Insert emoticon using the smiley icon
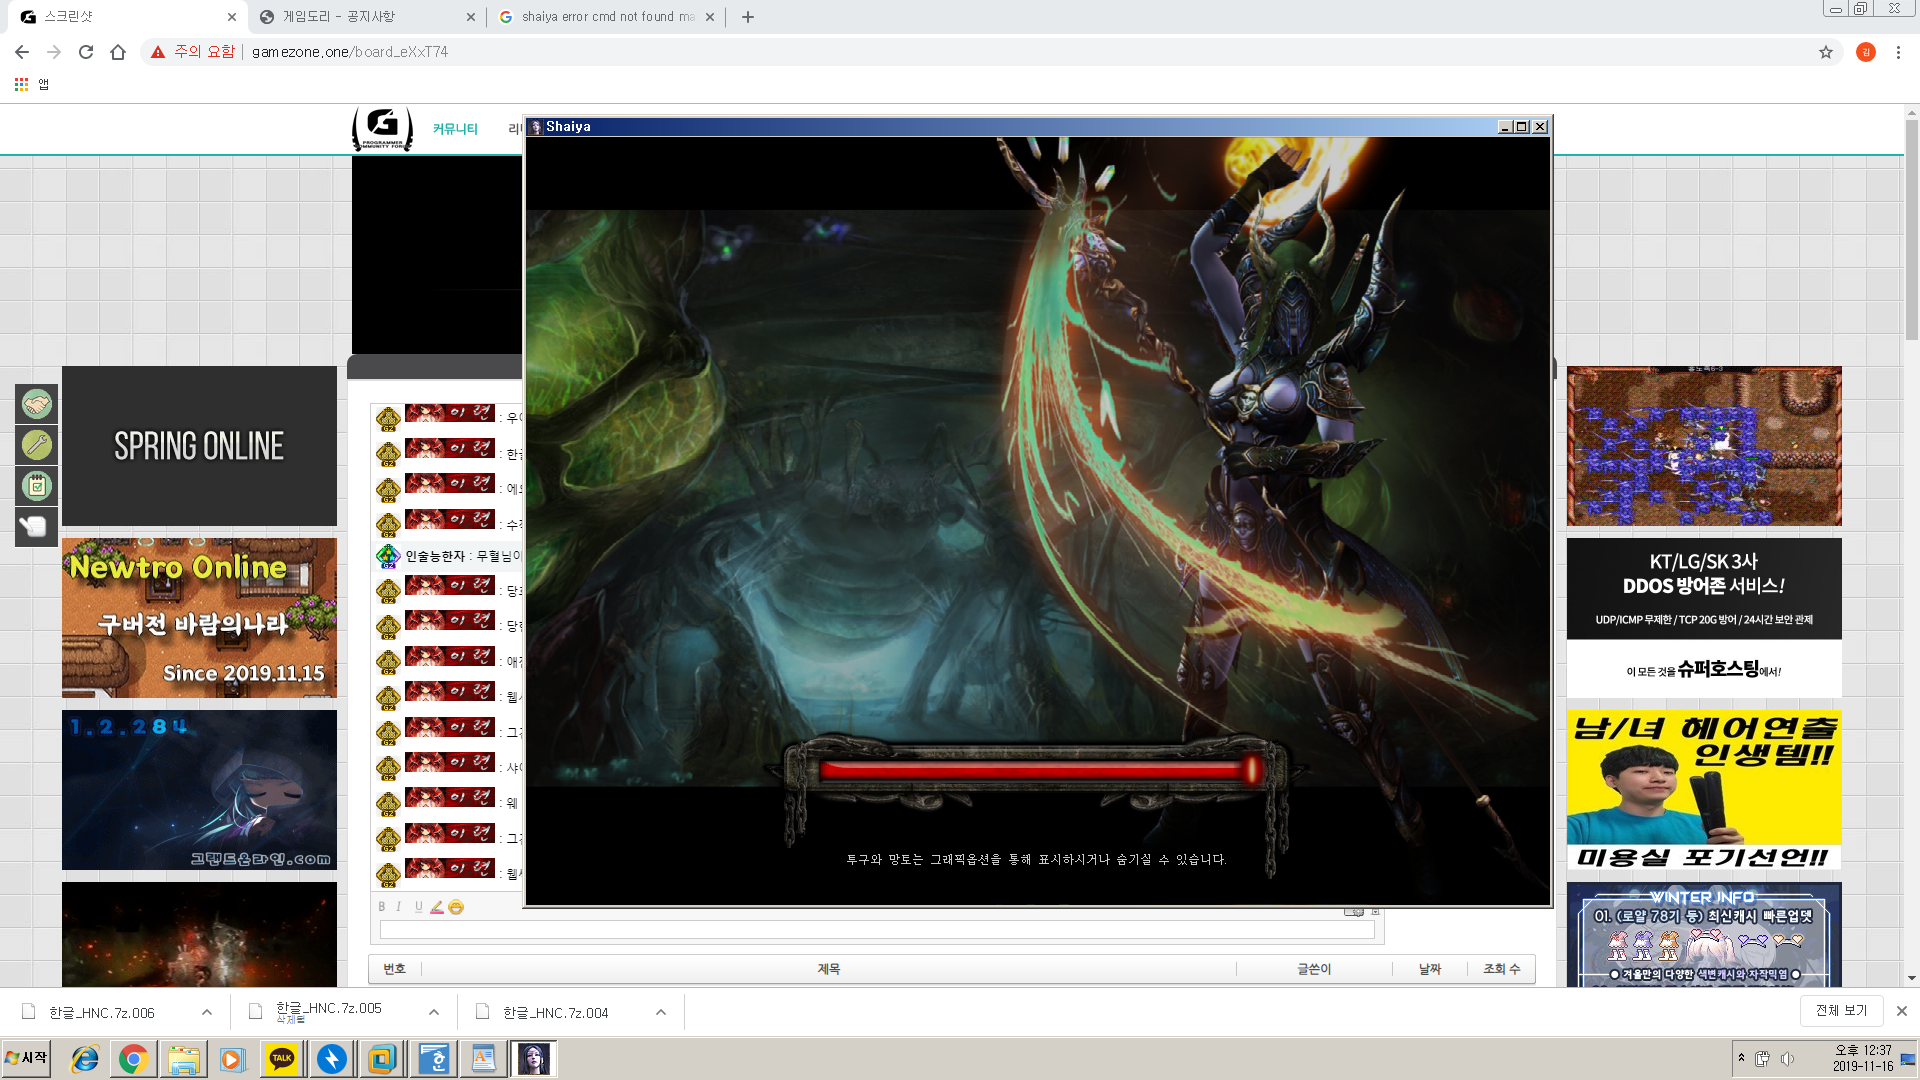 click(456, 907)
